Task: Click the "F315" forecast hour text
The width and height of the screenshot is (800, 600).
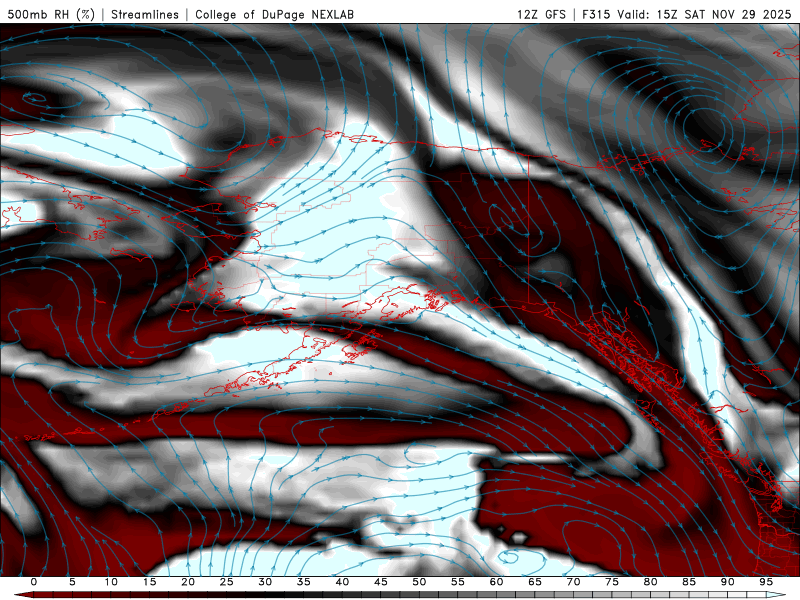Action: point(596,14)
